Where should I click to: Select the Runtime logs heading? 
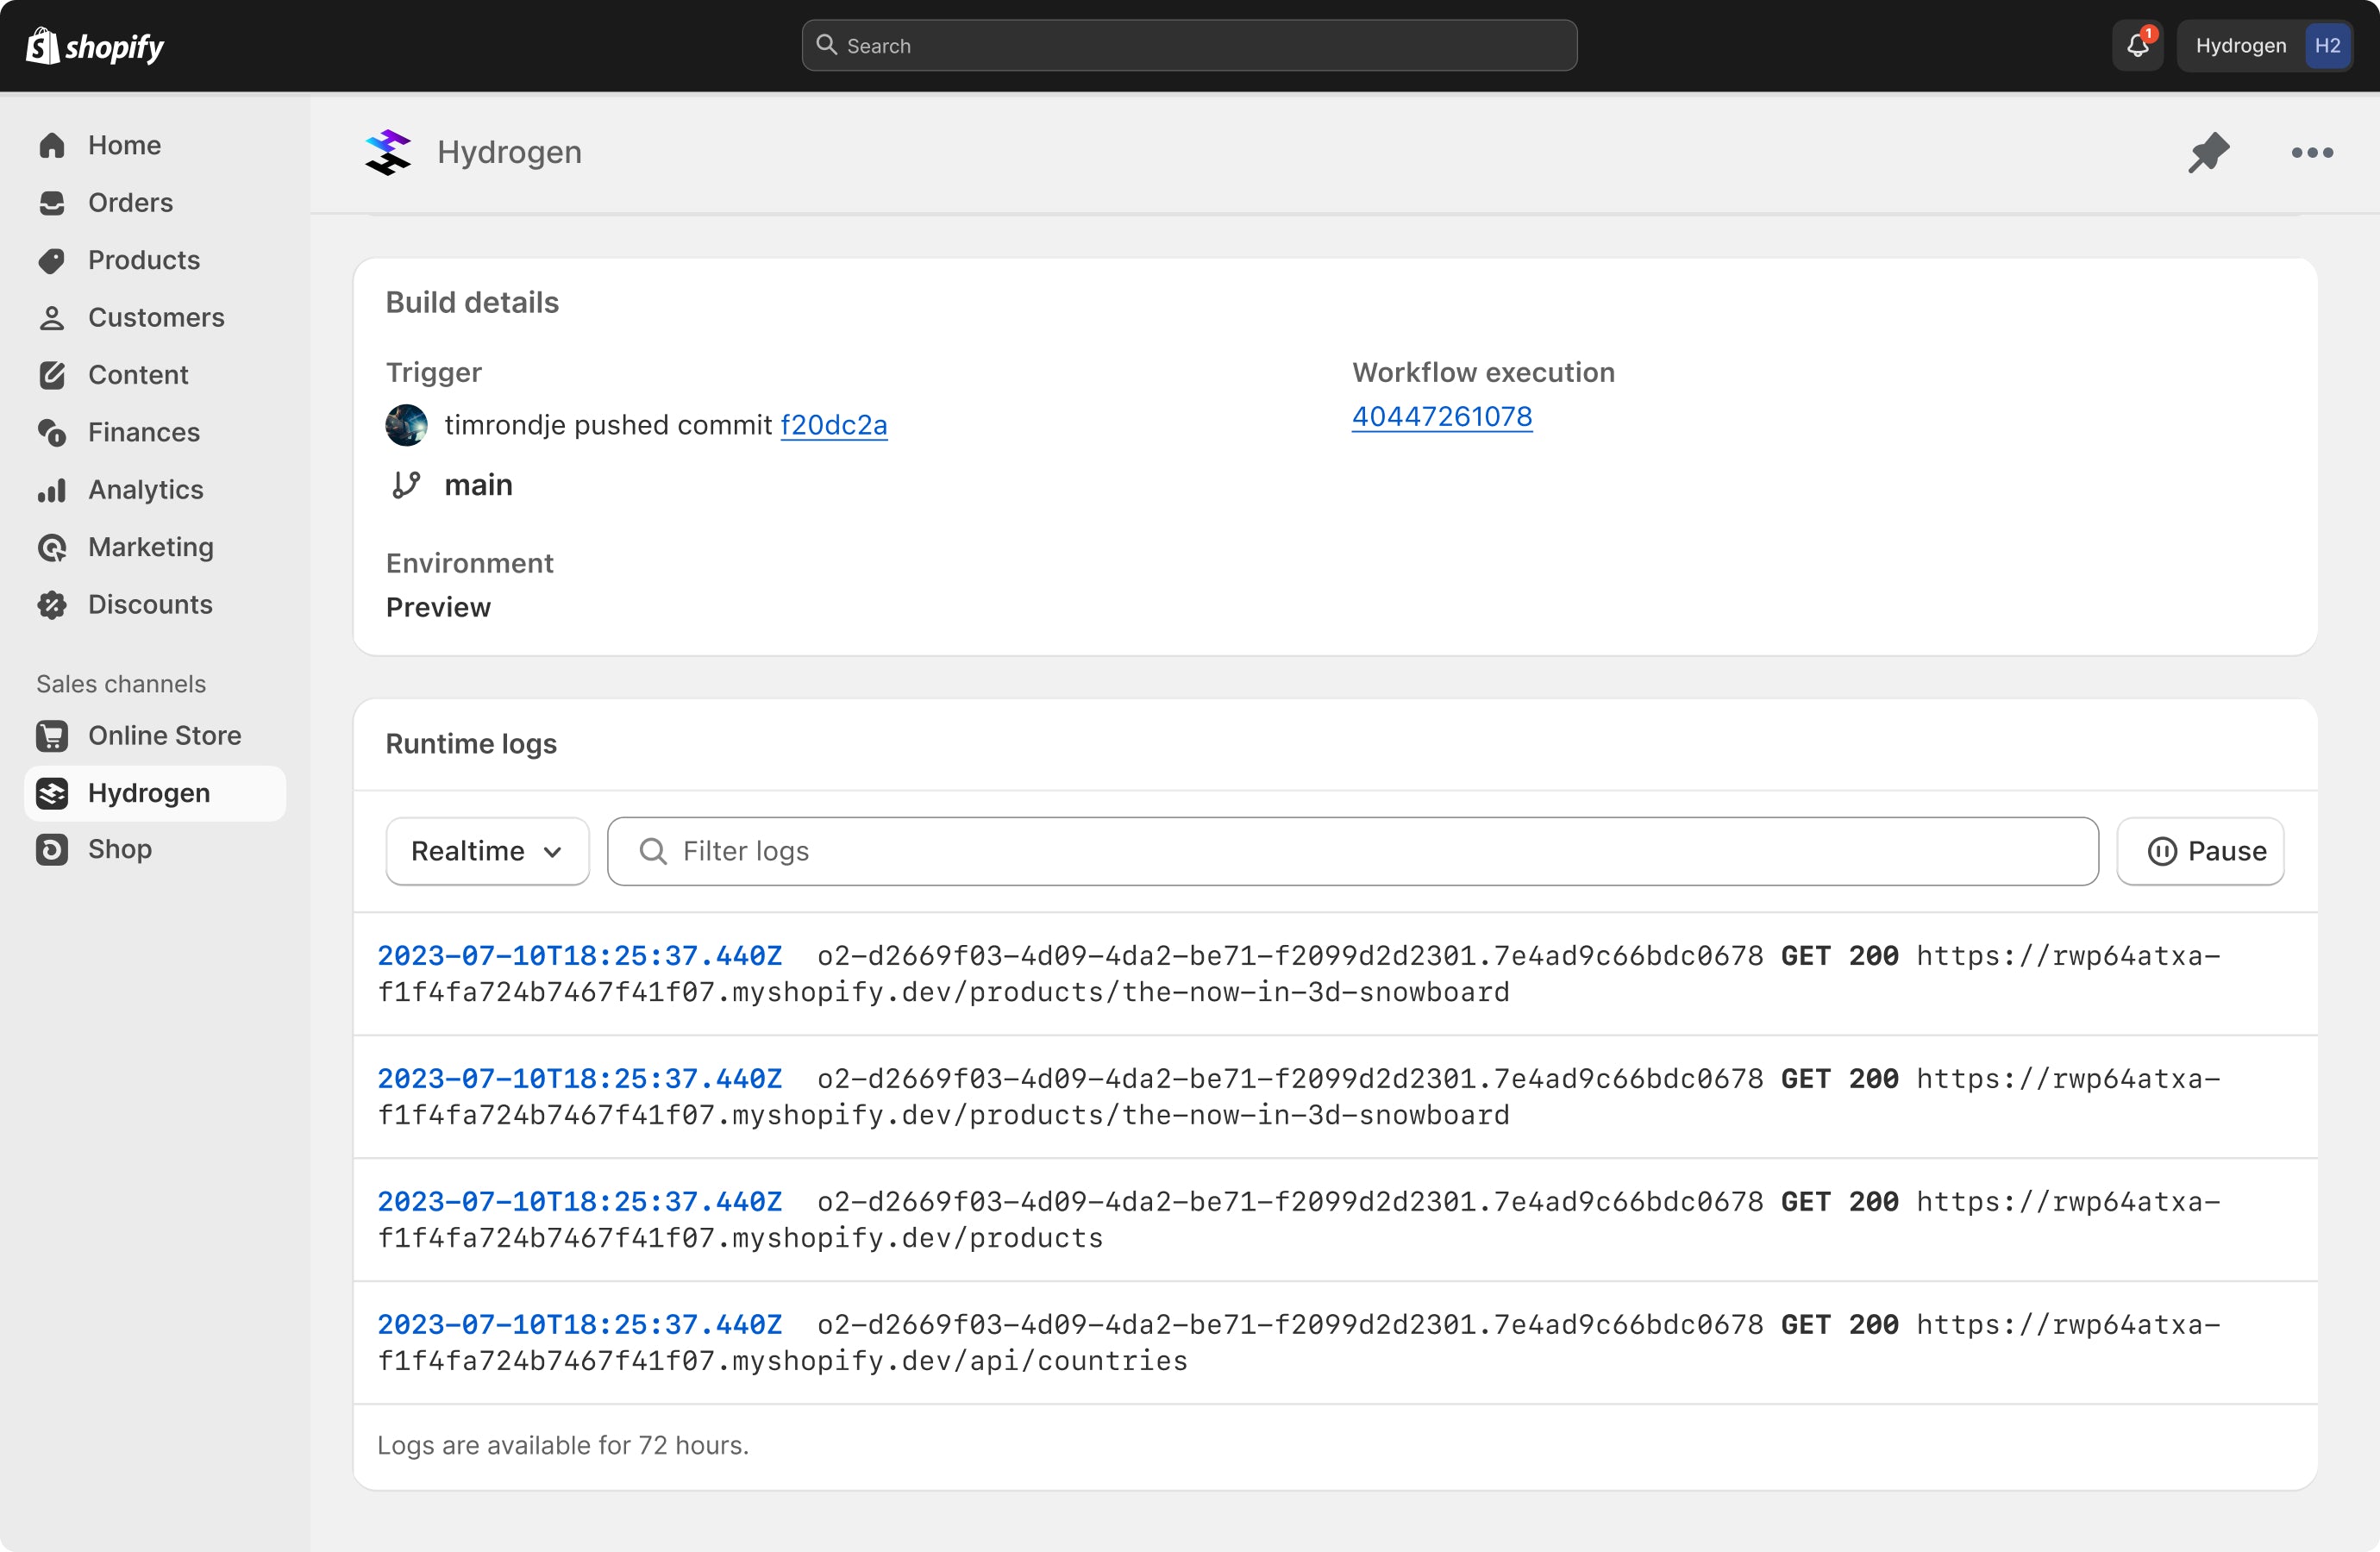[x=471, y=744]
